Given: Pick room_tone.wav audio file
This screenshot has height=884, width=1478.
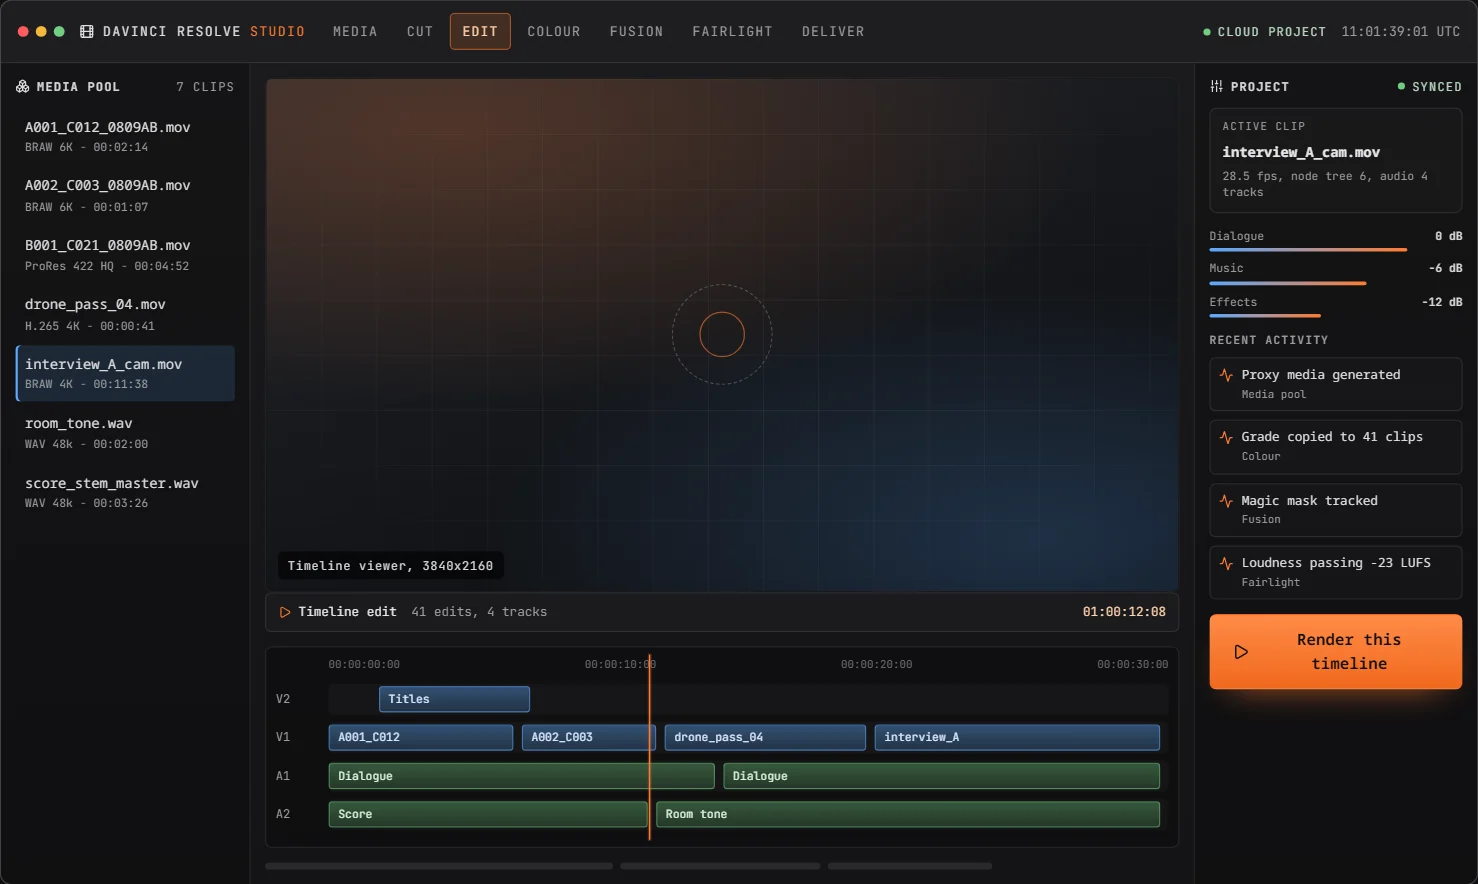Looking at the screenshot, I should tap(126, 433).
